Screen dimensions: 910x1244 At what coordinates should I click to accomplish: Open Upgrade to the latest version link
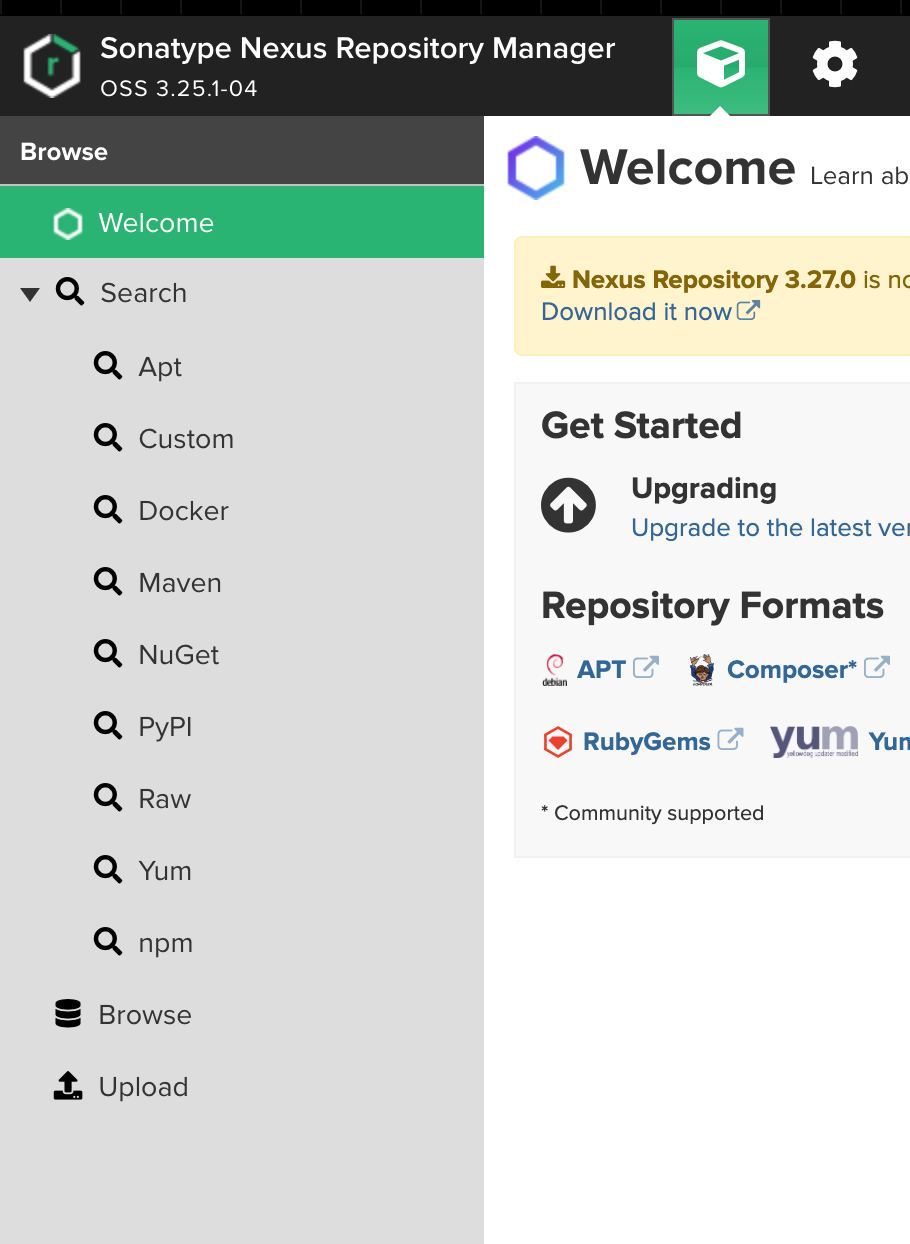(770, 528)
